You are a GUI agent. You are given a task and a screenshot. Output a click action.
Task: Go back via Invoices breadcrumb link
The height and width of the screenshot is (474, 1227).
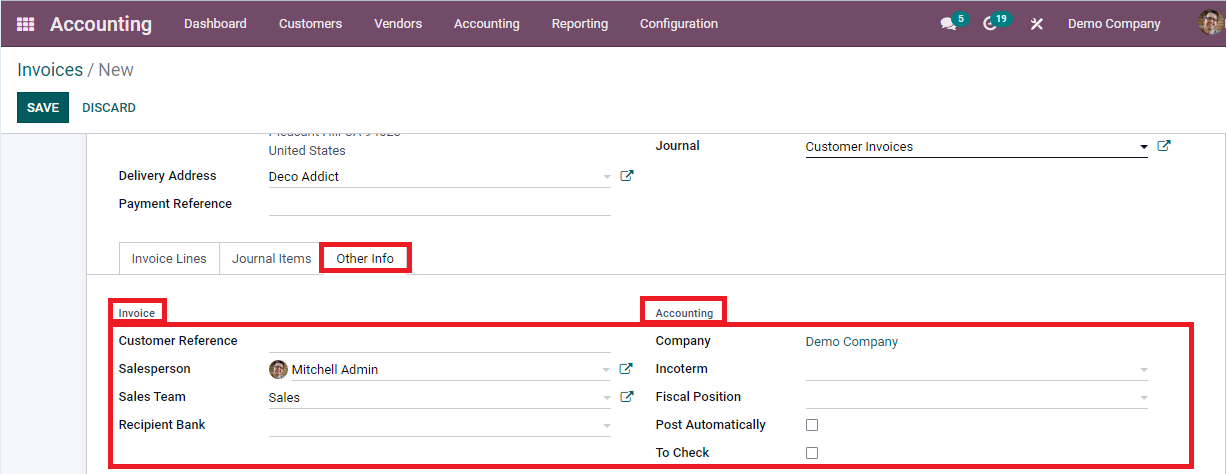(50, 70)
